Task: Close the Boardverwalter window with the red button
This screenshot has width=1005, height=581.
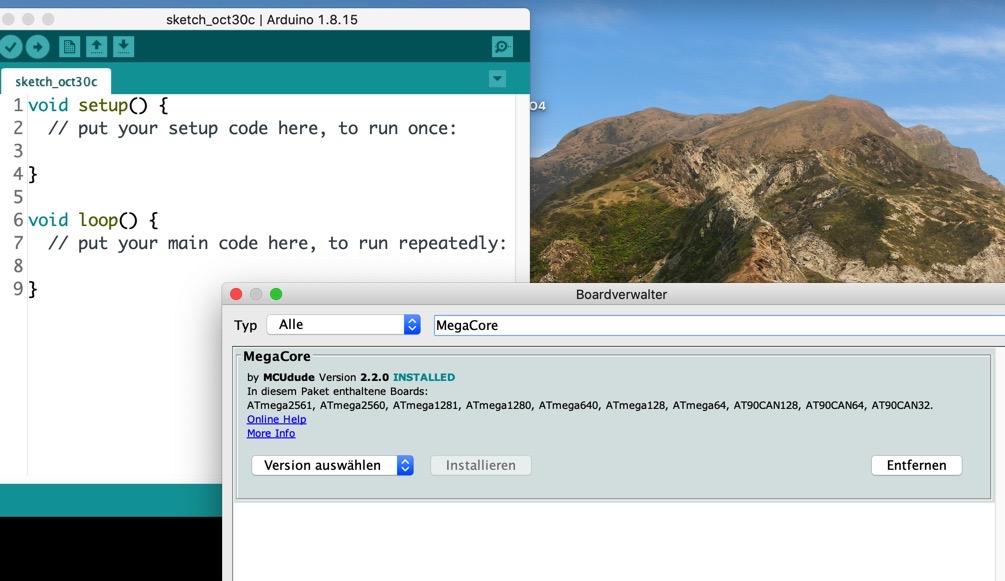Action: click(236, 294)
